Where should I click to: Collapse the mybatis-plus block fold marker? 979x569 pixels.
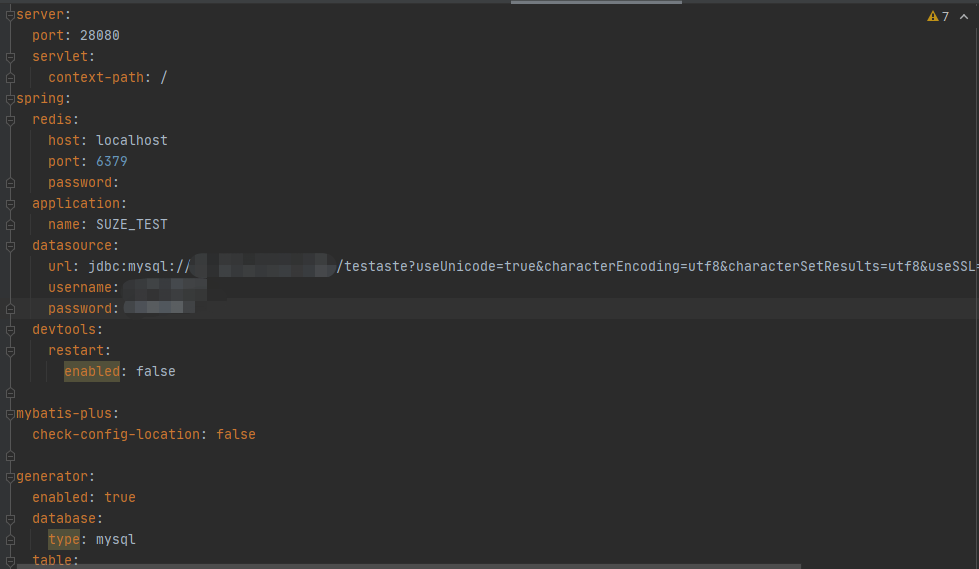click(x=10, y=413)
